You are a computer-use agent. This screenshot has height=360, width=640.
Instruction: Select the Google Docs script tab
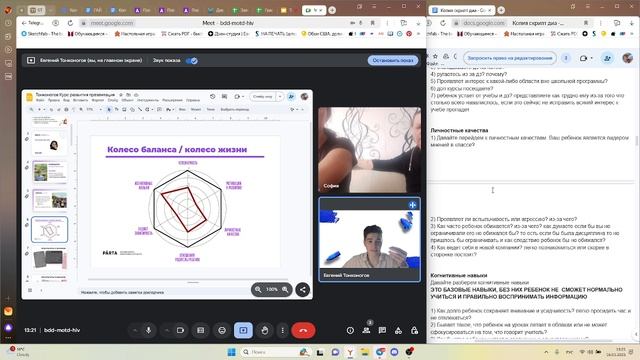pyautogui.click(x=461, y=10)
